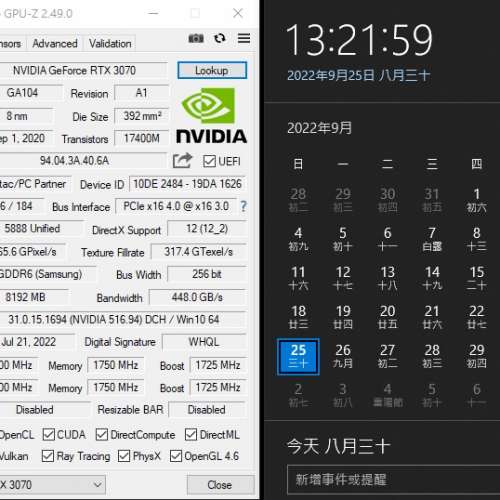Image resolution: width=500 pixels, height=500 pixels.
Task: Select September 1 in the calendar
Action: (x=477, y=200)
